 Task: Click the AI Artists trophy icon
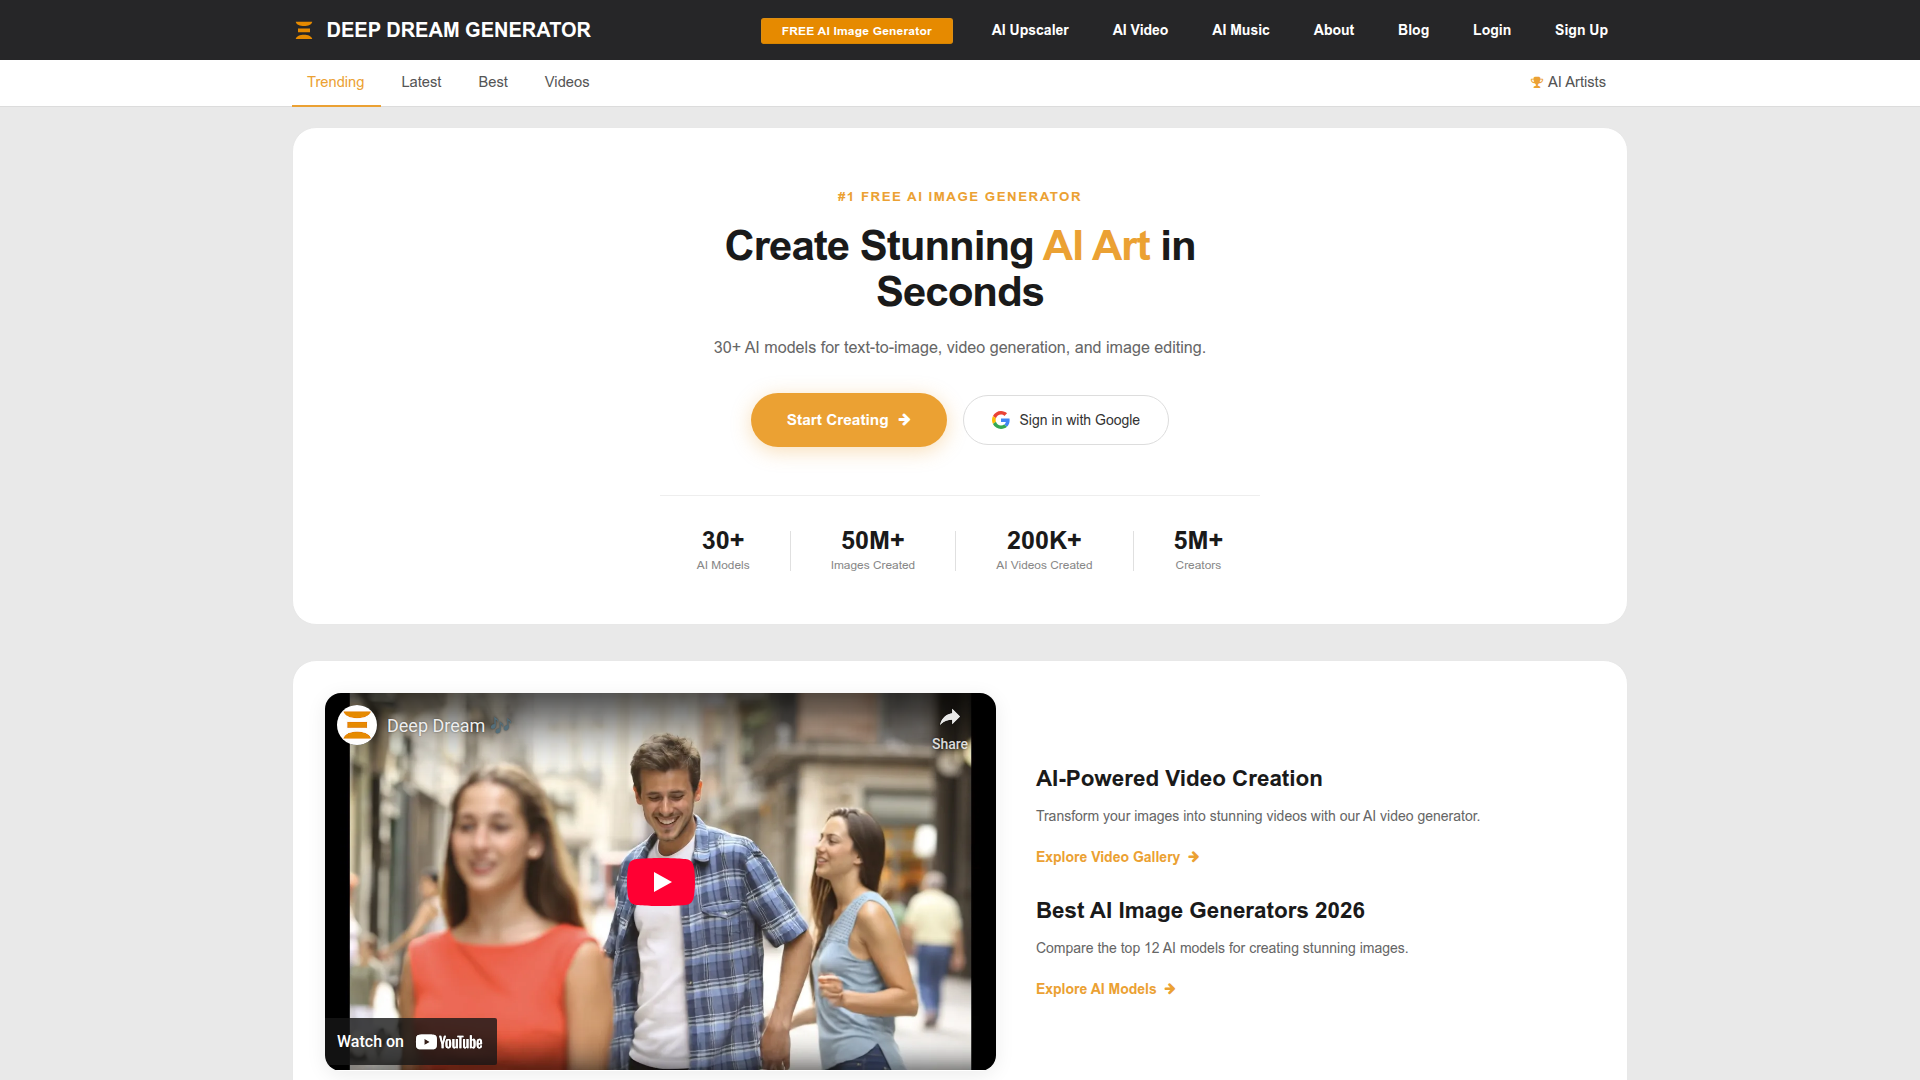point(1536,83)
